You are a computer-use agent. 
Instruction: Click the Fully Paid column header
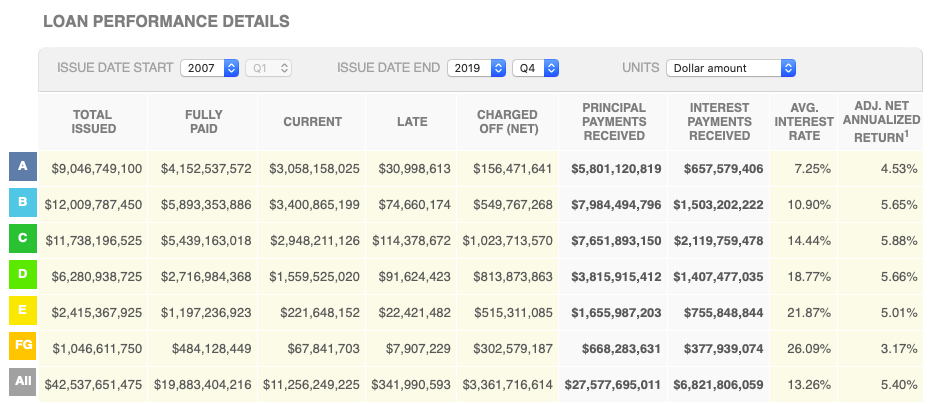[204, 122]
